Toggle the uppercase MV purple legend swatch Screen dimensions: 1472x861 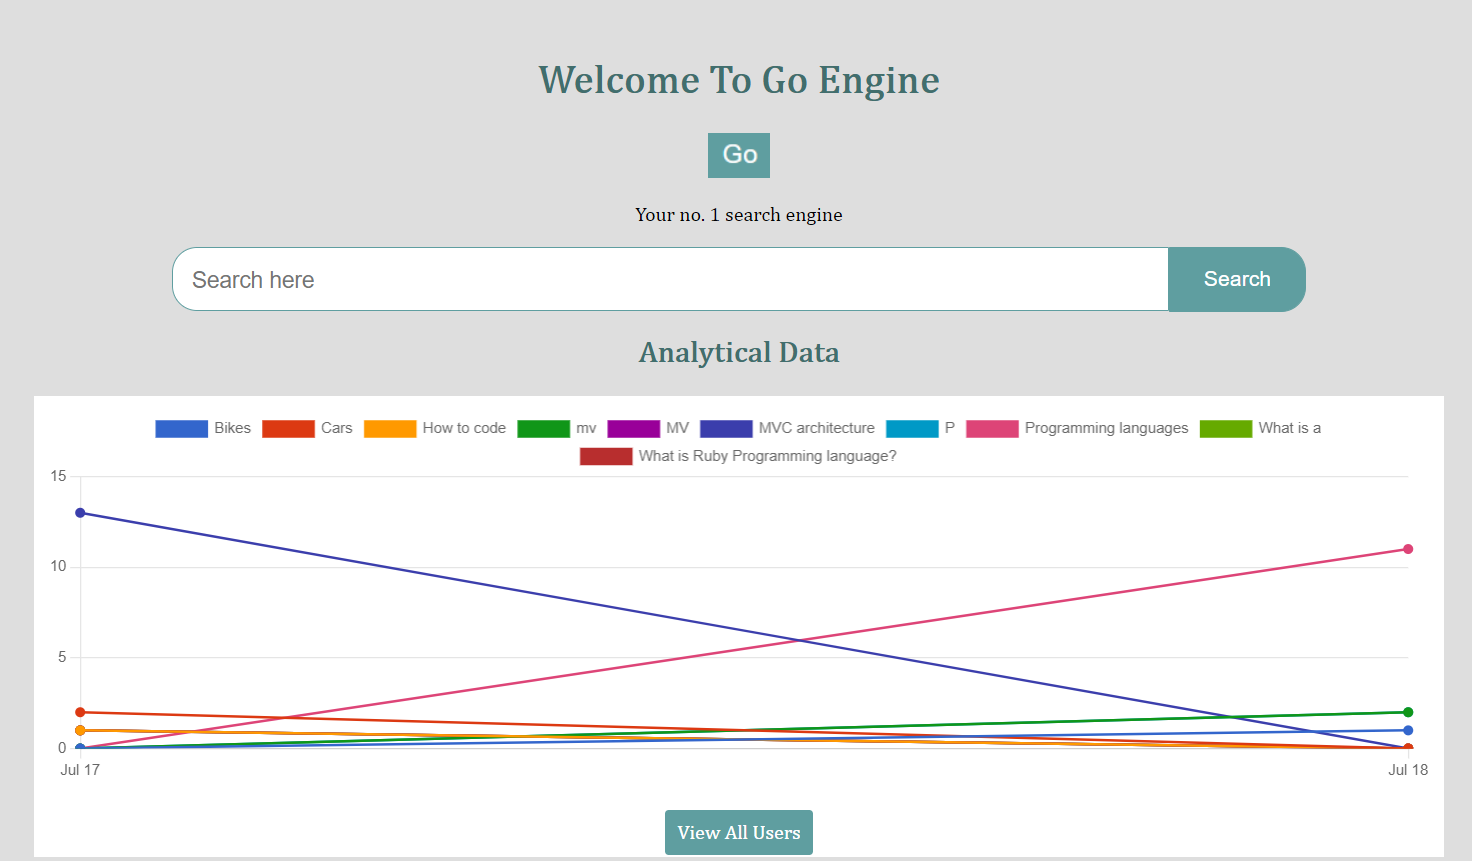[x=633, y=428]
